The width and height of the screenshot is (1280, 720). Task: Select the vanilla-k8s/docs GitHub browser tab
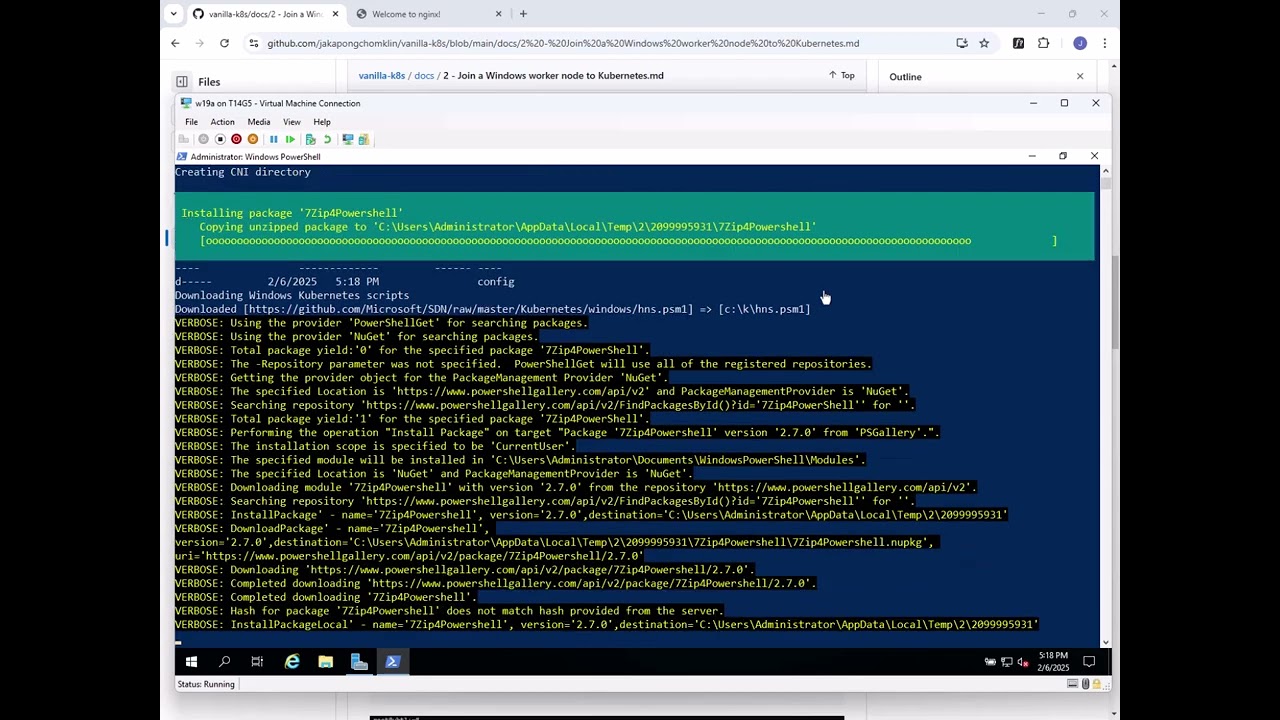click(265, 14)
